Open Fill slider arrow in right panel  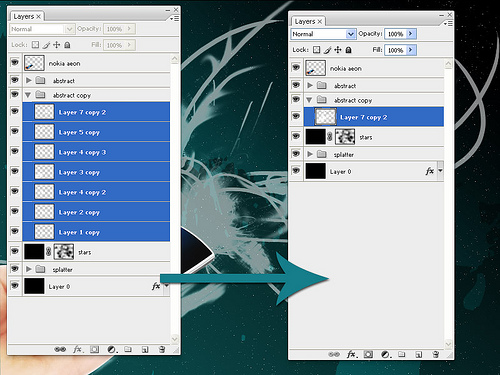point(411,50)
